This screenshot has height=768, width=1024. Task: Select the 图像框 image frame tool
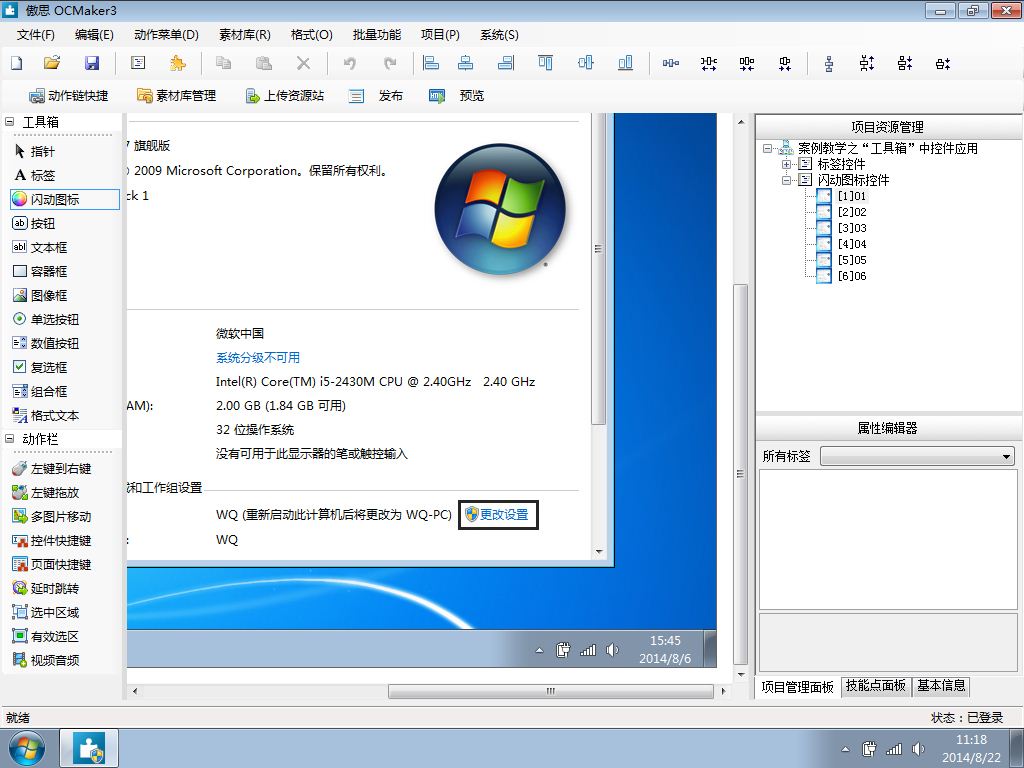[x=40, y=295]
